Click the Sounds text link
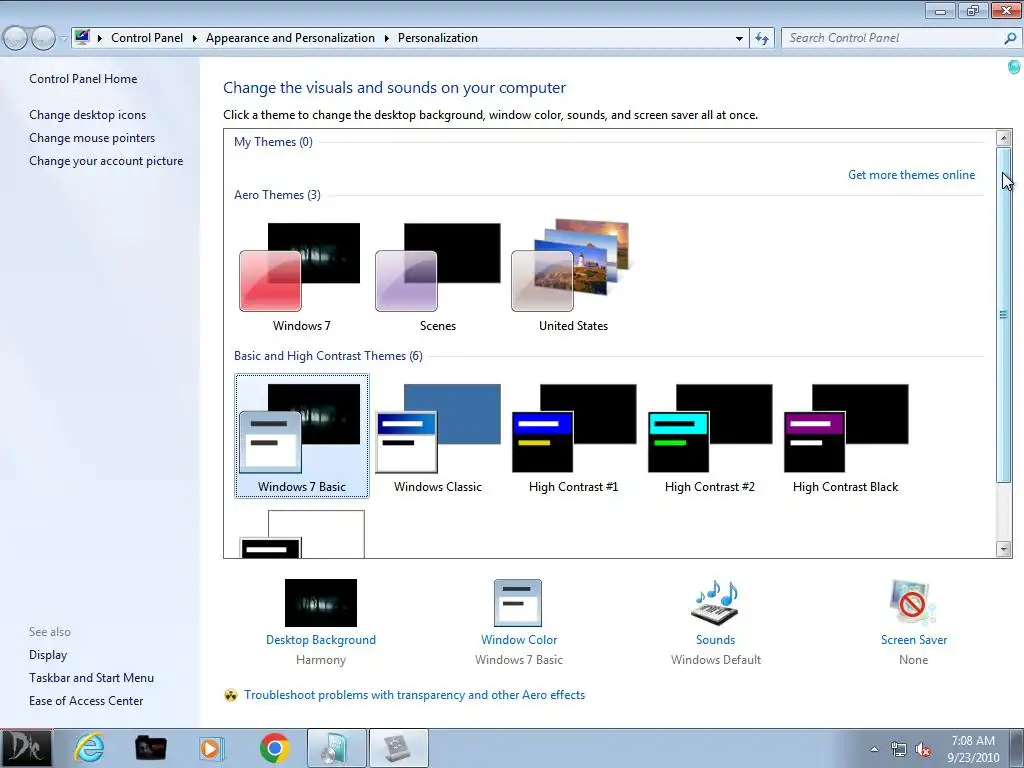This screenshot has height=768, width=1024. [715, 640]
